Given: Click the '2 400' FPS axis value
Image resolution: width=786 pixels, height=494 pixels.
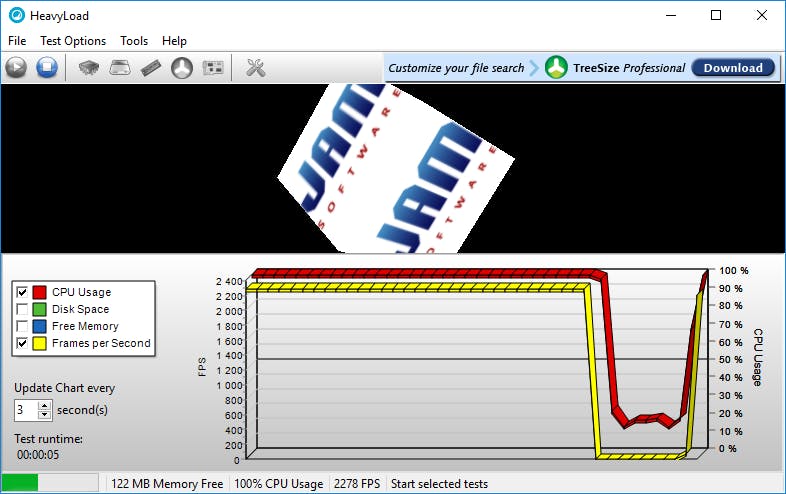Looking at the screenshot, I should click(x=229, y=281).
